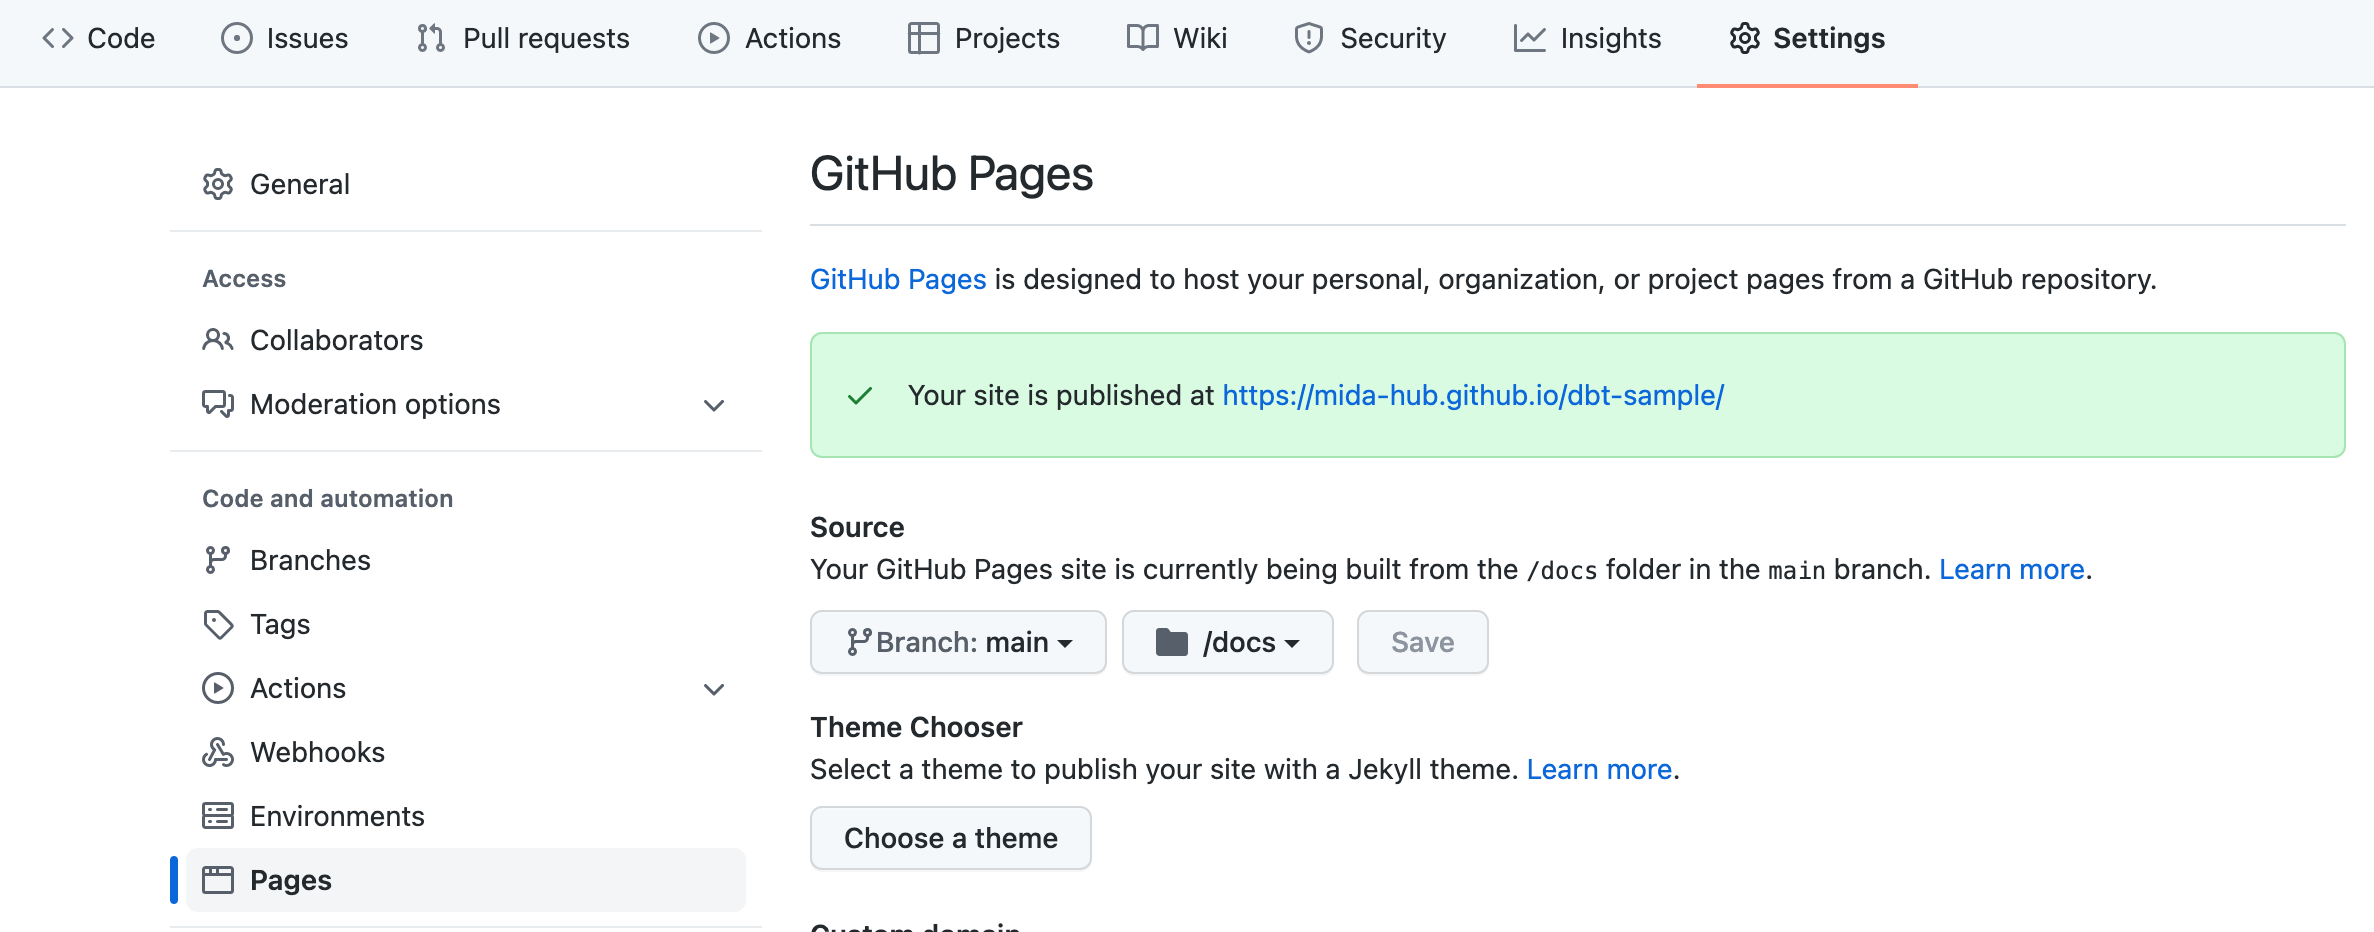Click the GitHub Pages intro link
Image resolution: width=2374 pixels, height=932 pixels.
coord(898,279)
